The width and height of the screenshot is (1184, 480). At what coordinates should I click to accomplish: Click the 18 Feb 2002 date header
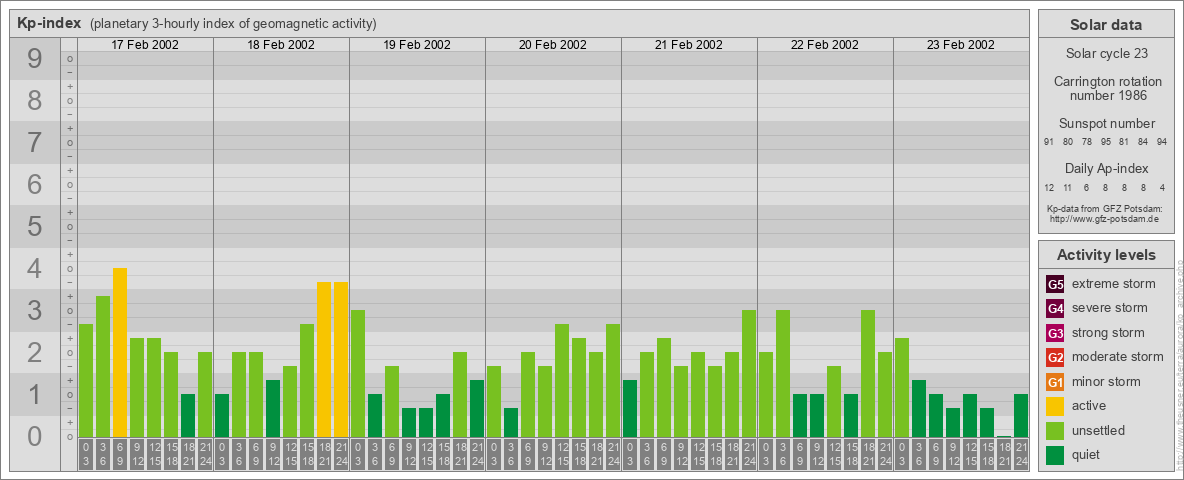click(x=281, y=45)
